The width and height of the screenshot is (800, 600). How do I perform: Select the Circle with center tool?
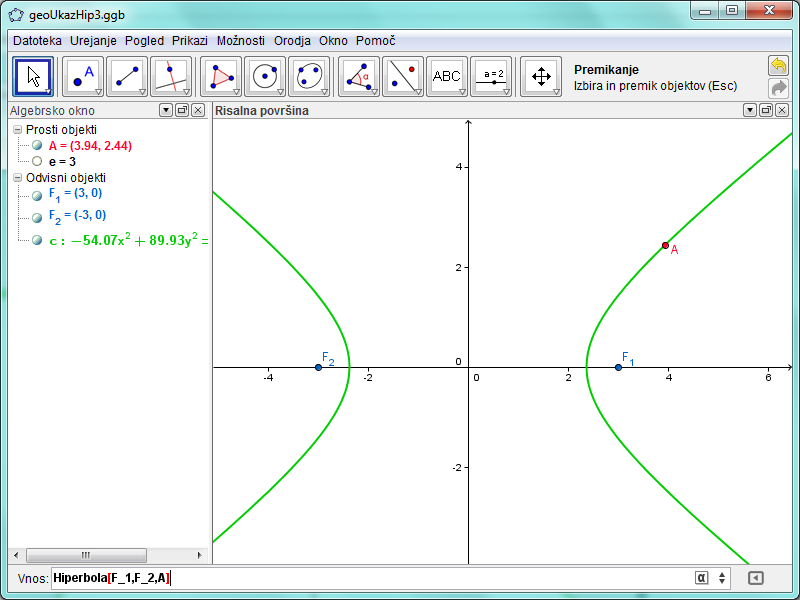pyautogui.click(x=265, y=76)
